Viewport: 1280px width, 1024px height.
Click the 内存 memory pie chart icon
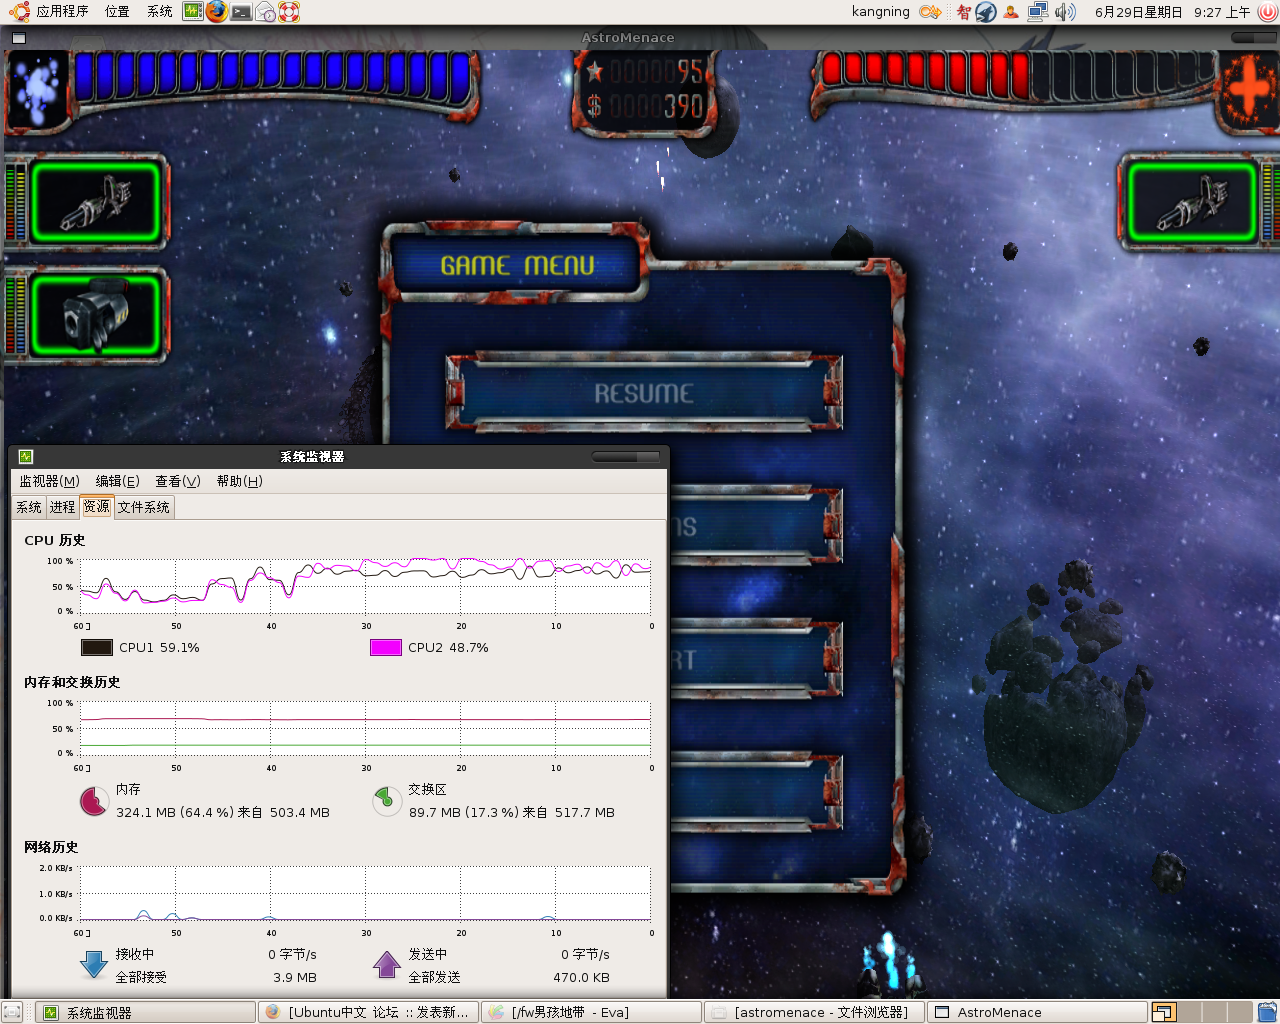point(94,801)
